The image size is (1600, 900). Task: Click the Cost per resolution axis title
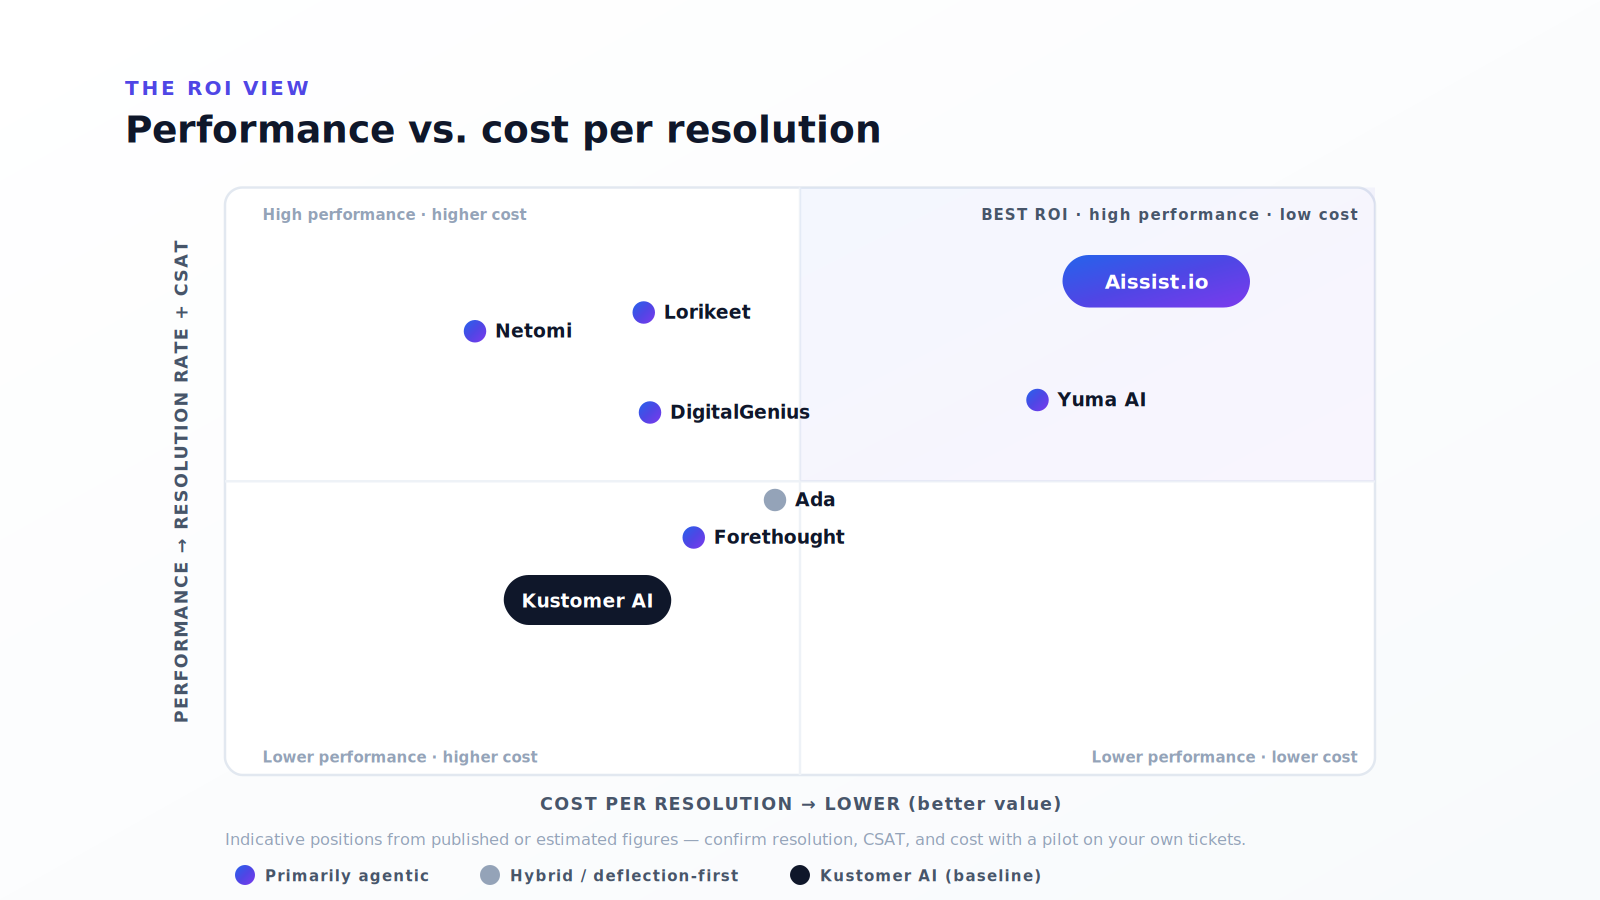pos(800,804)
